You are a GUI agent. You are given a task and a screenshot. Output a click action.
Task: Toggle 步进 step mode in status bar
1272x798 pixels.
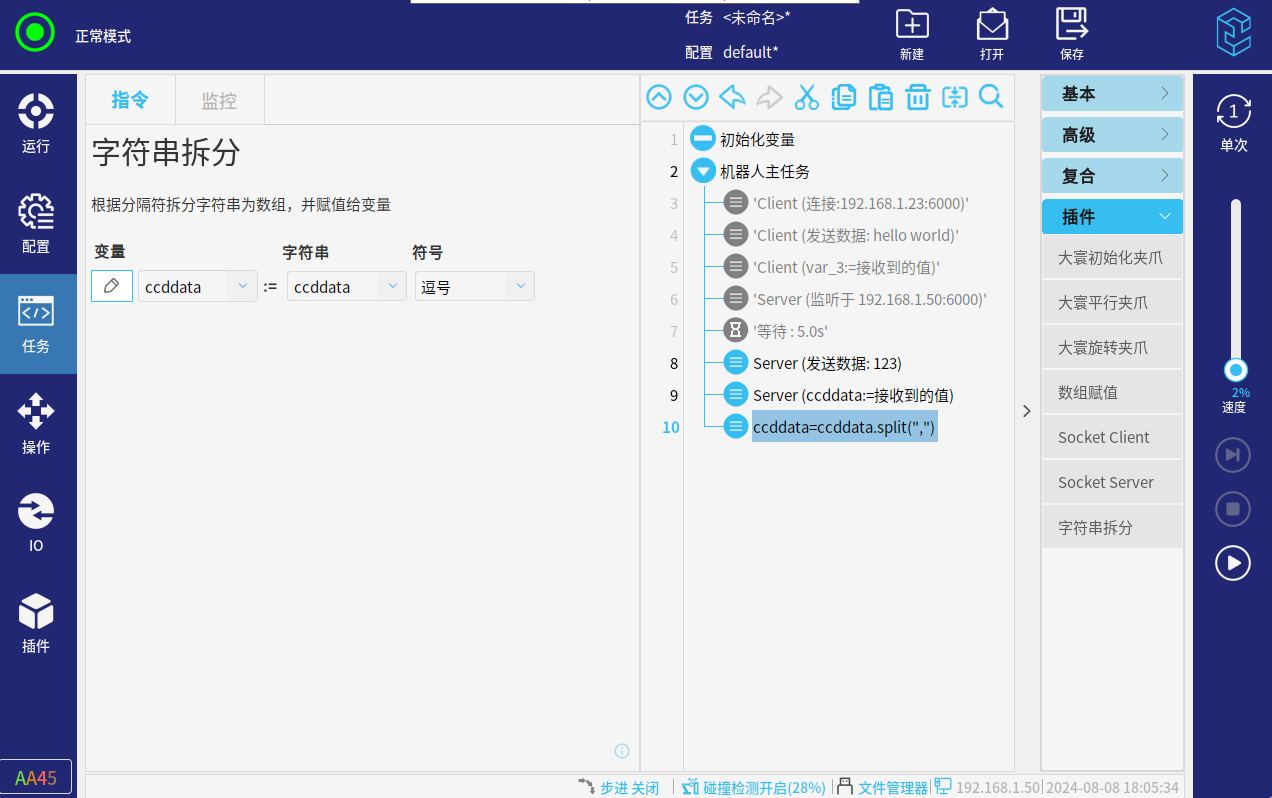tap(619, 787)
